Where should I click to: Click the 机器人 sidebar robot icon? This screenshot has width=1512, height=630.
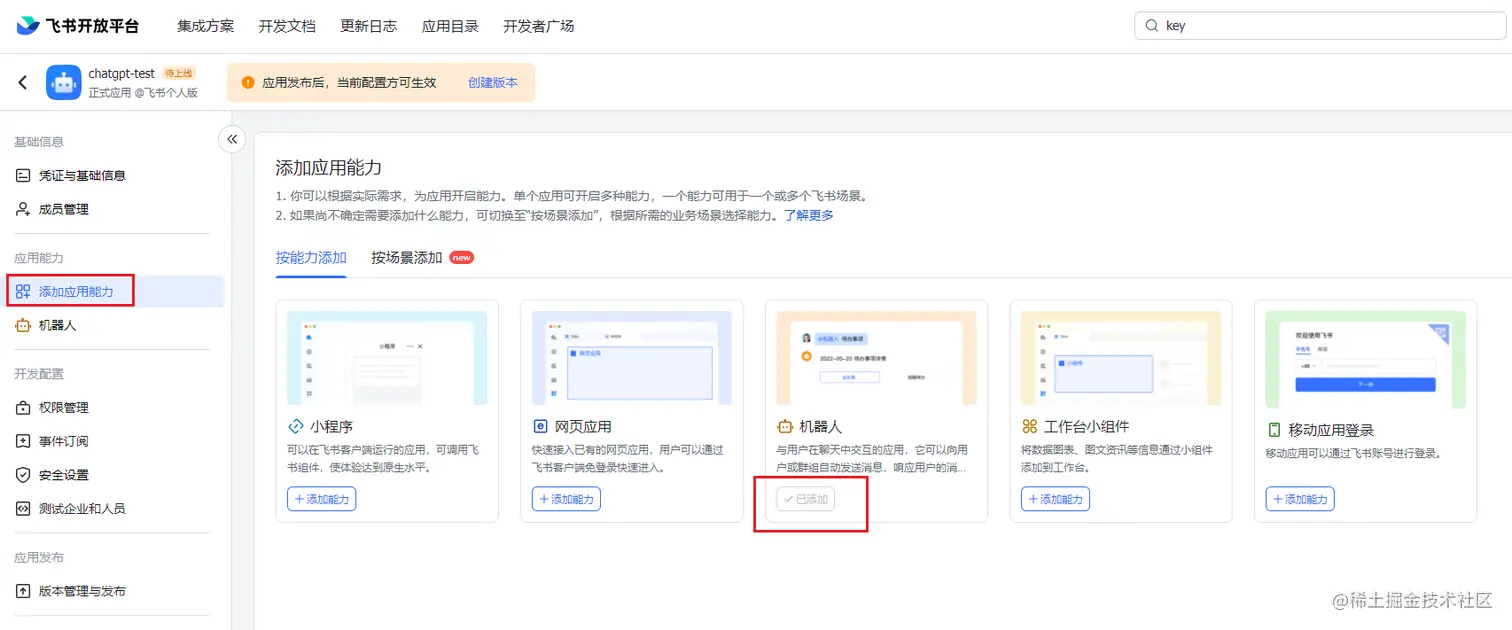tap(23, 325)
